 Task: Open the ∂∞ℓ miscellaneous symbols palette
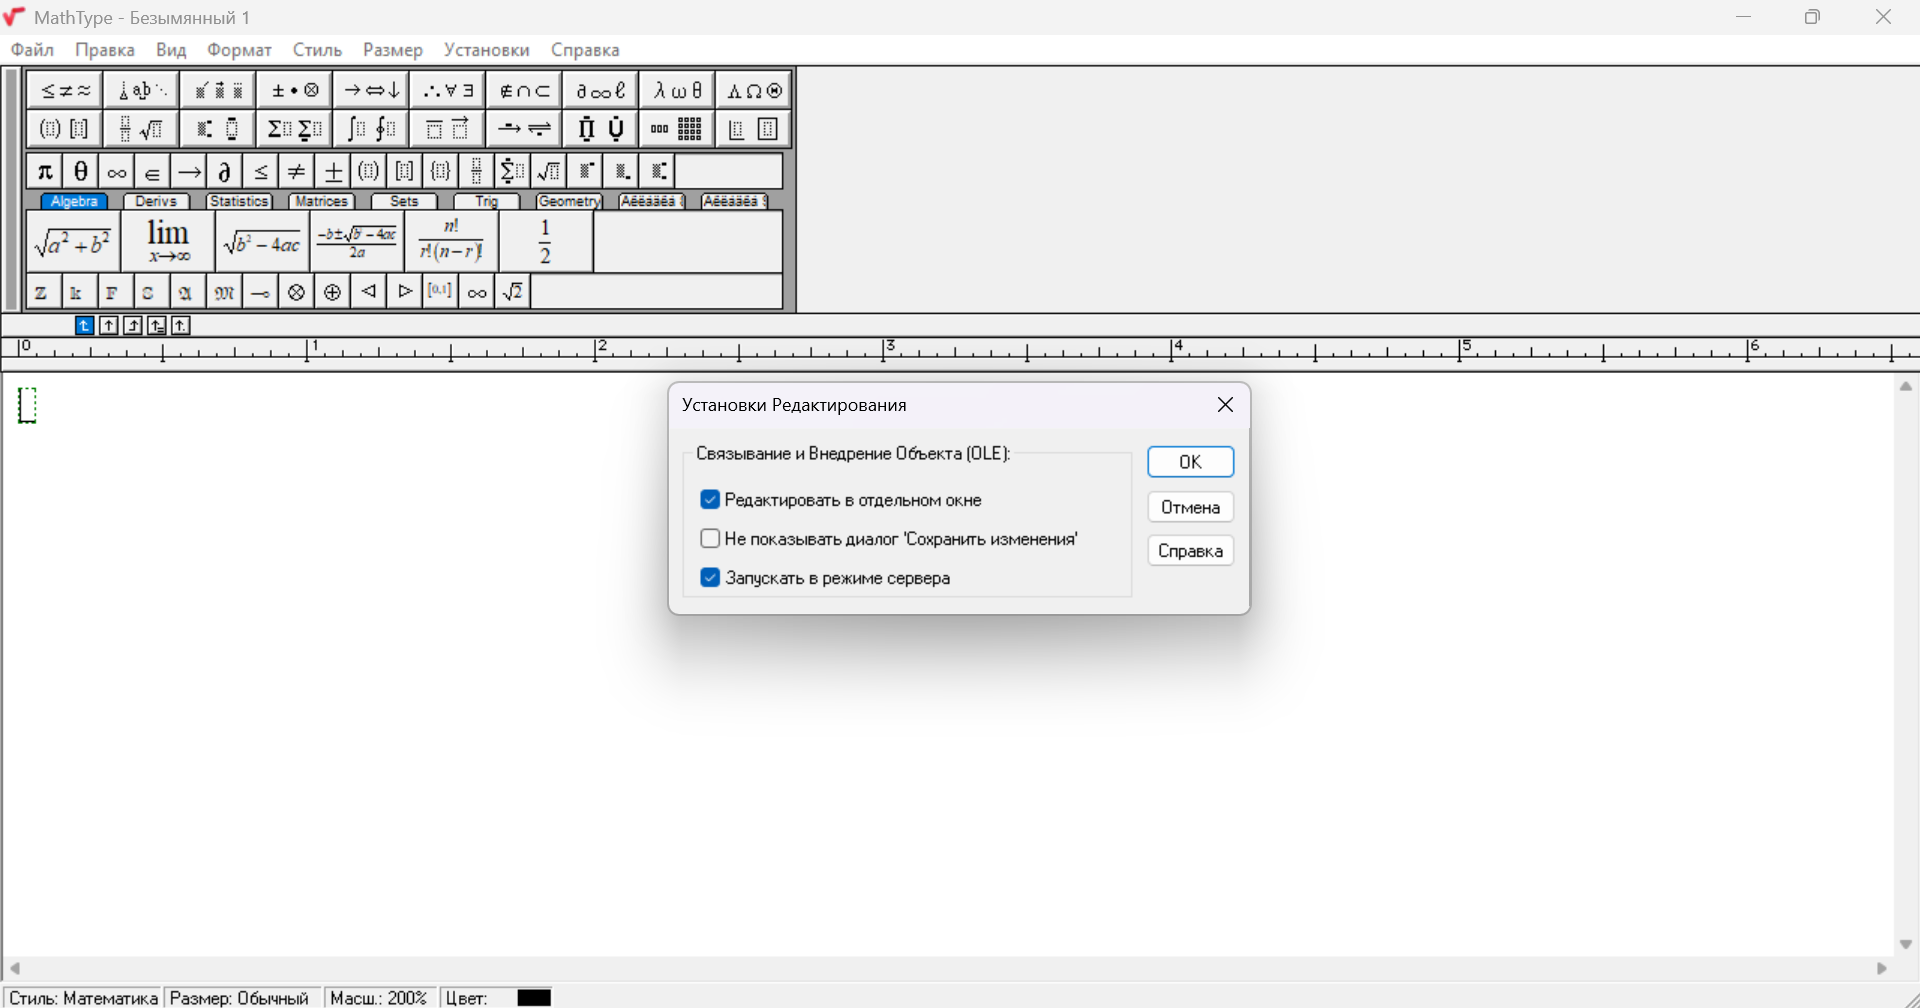pos(601,91)
